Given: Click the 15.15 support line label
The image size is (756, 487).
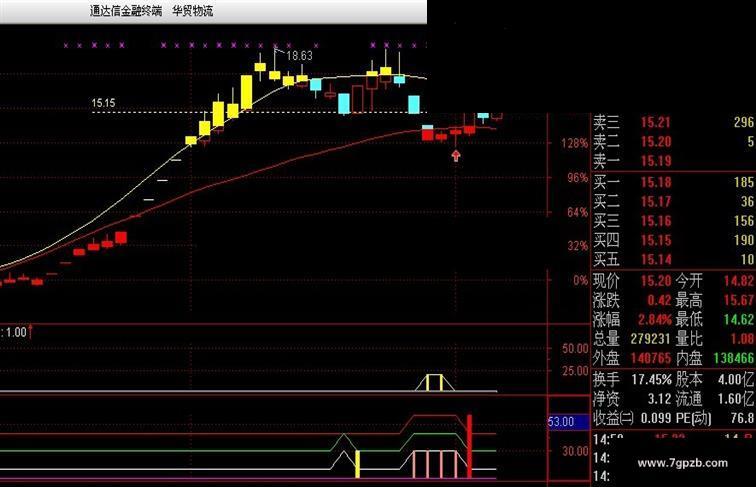Looking at the screenshot, I should 103,103.
